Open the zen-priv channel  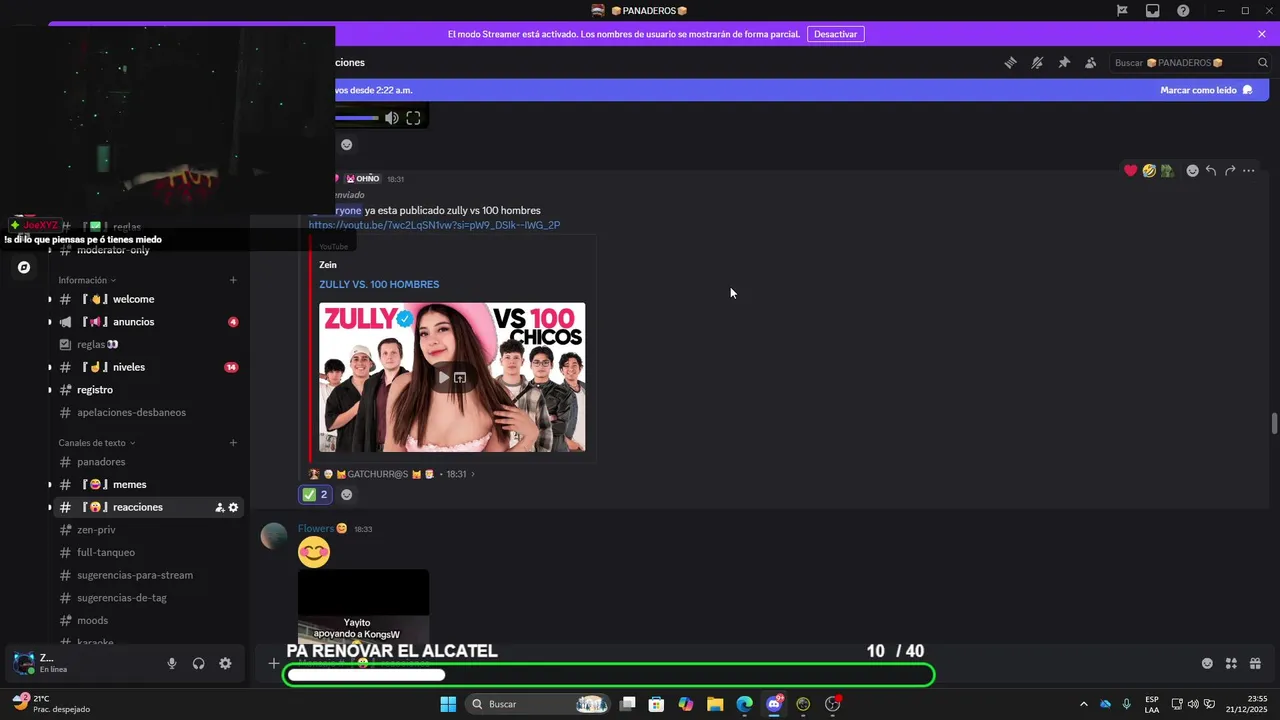pos(148,530)
